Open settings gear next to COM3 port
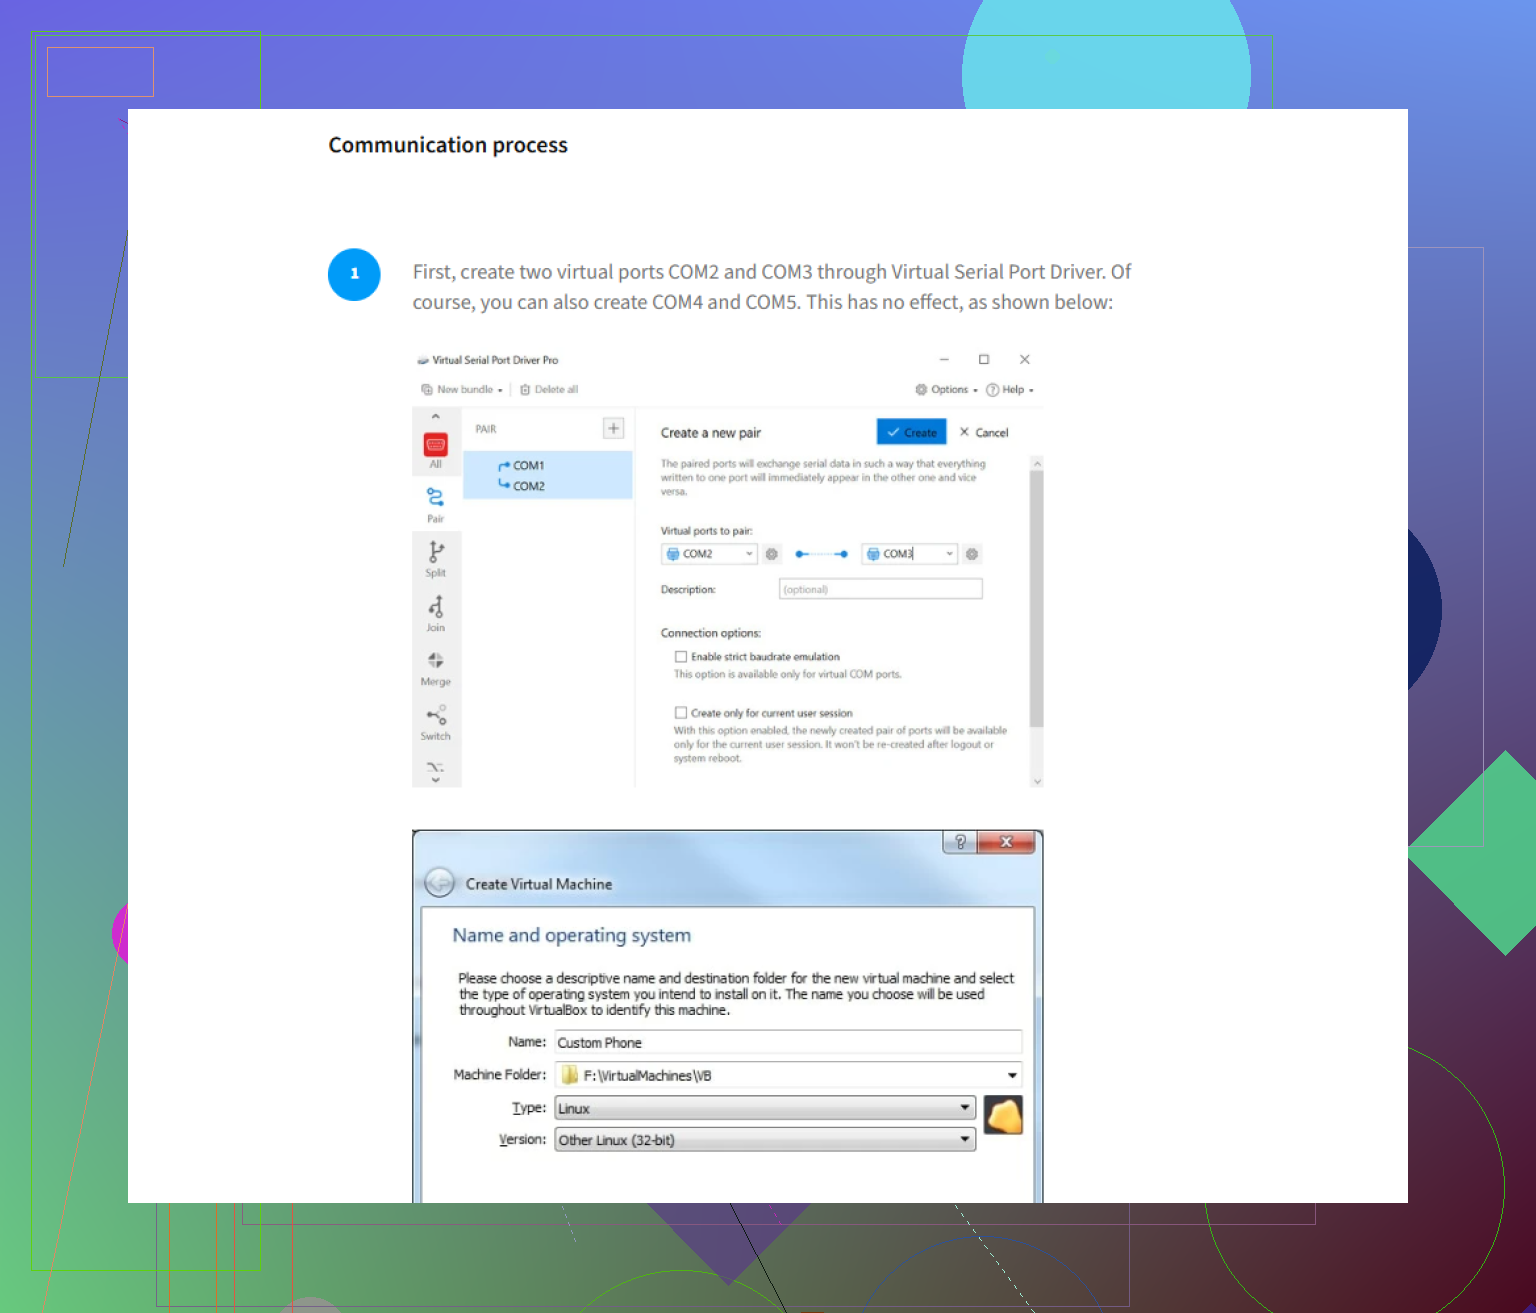 [972, 554]
